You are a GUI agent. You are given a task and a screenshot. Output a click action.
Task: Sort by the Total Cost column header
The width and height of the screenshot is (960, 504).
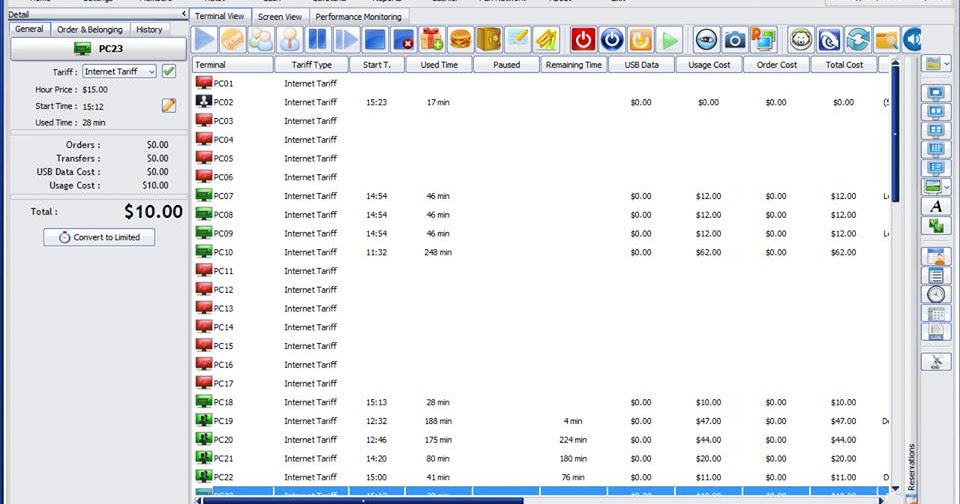coord(844,64)
